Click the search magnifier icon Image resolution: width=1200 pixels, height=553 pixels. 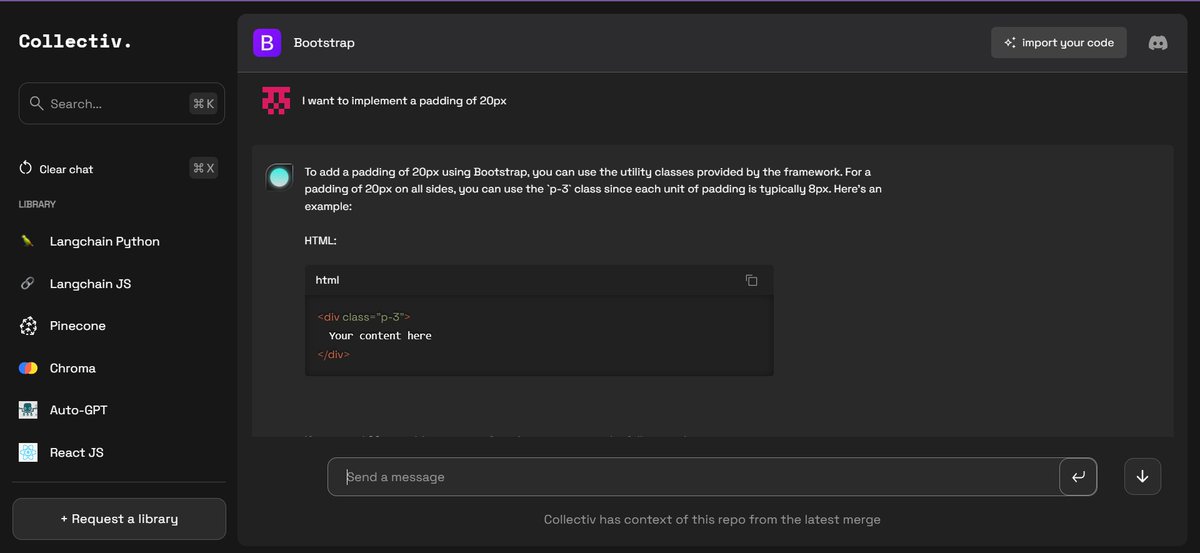point(37,103)
